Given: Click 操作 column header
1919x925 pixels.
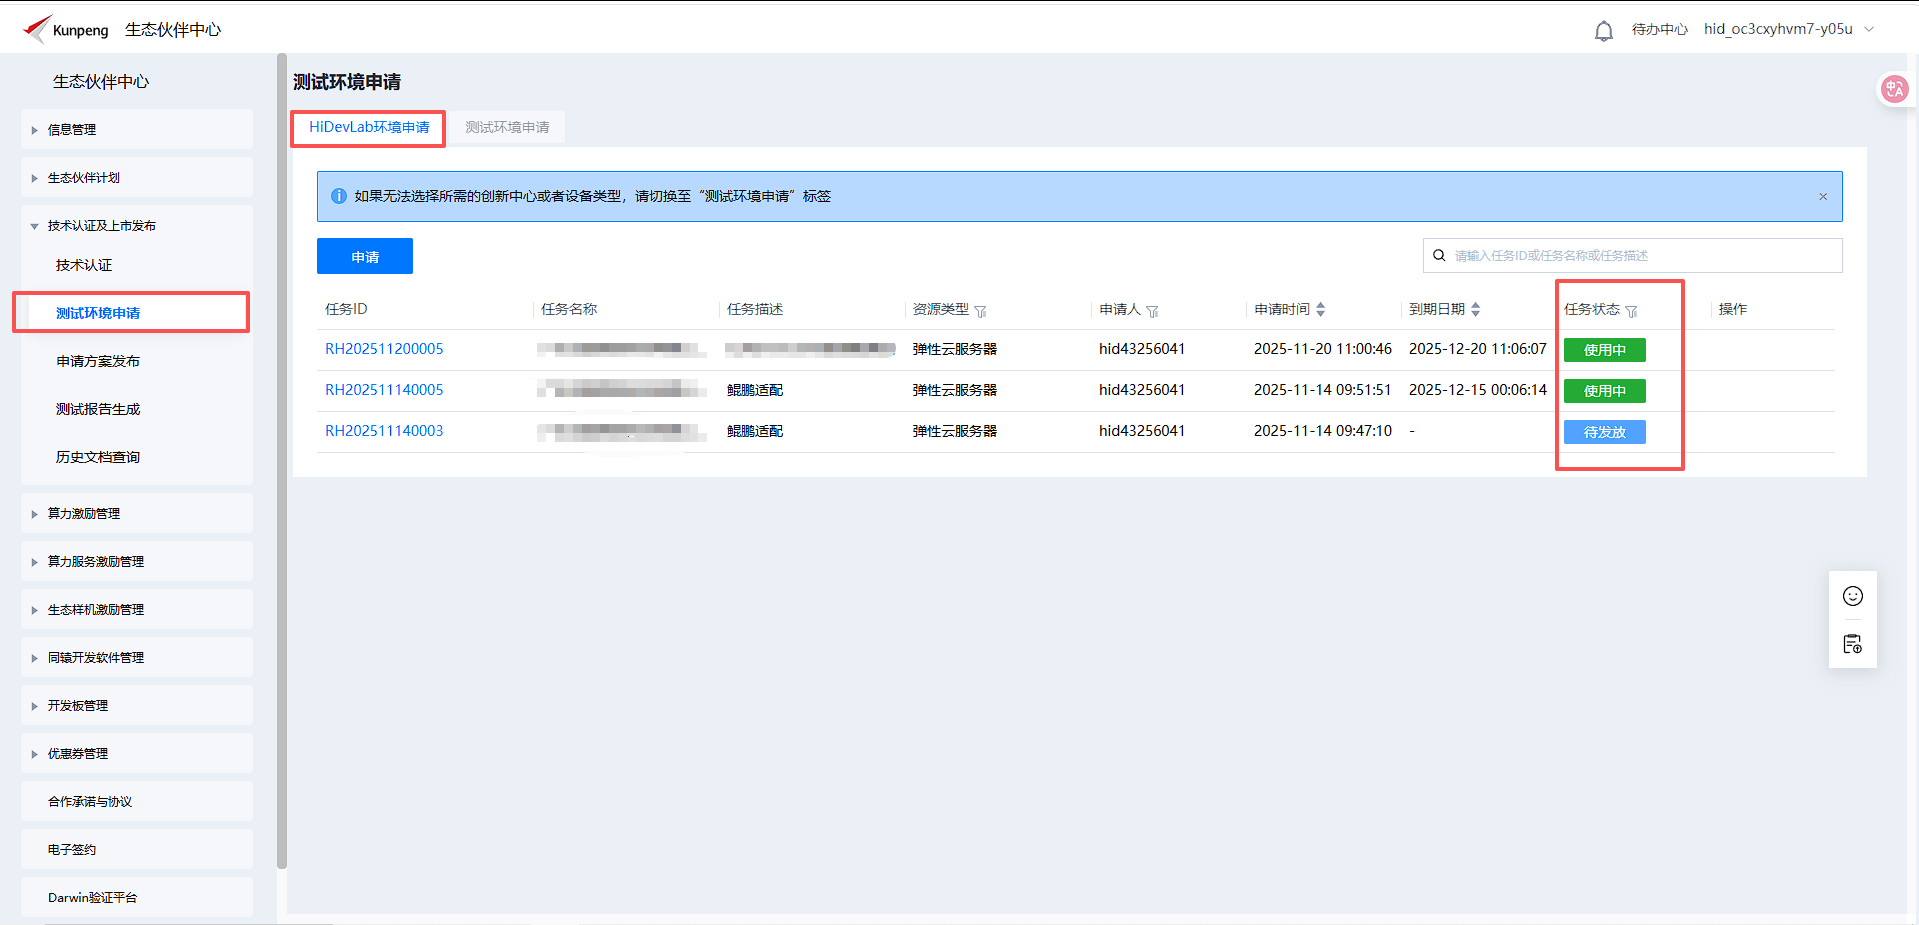Looking at the screenshot, I should [x=1733, y=309].
